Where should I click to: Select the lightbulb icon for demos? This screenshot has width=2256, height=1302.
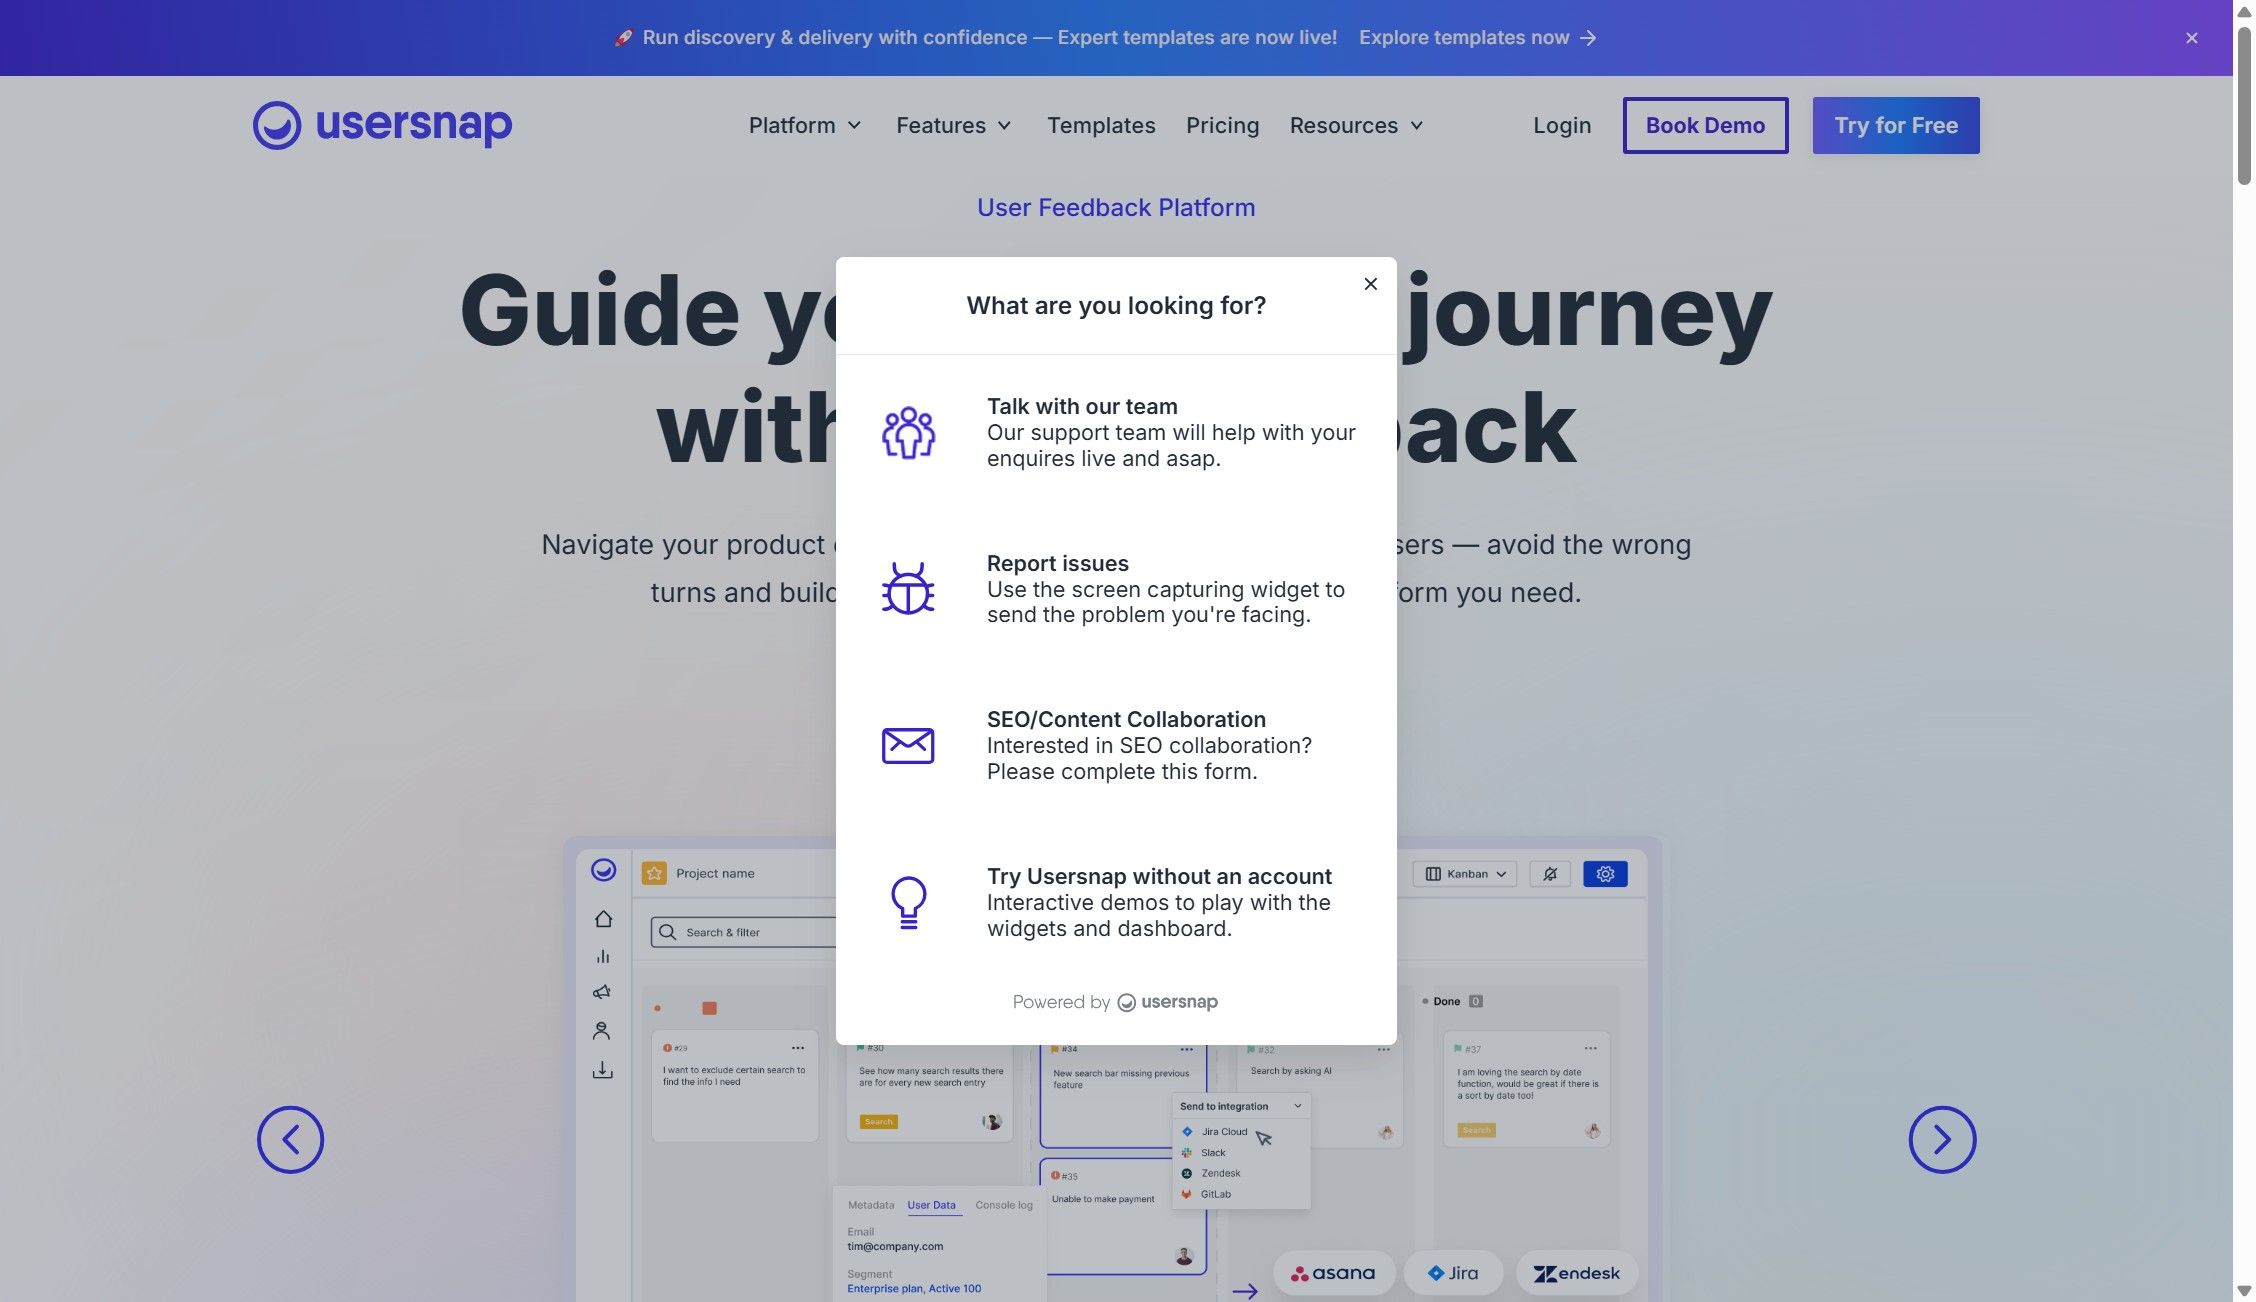[x=908, y=902]
